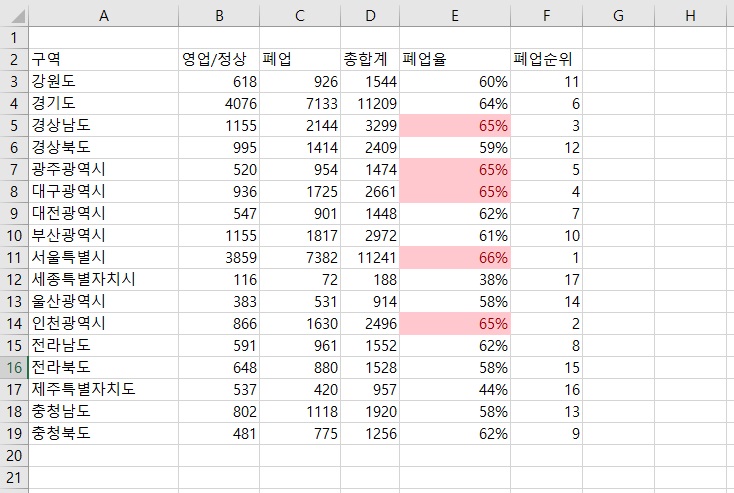Click highlighted 65% cell for 인천광역시
Screen dimensions: 734x493
click(x=455, y=324)
